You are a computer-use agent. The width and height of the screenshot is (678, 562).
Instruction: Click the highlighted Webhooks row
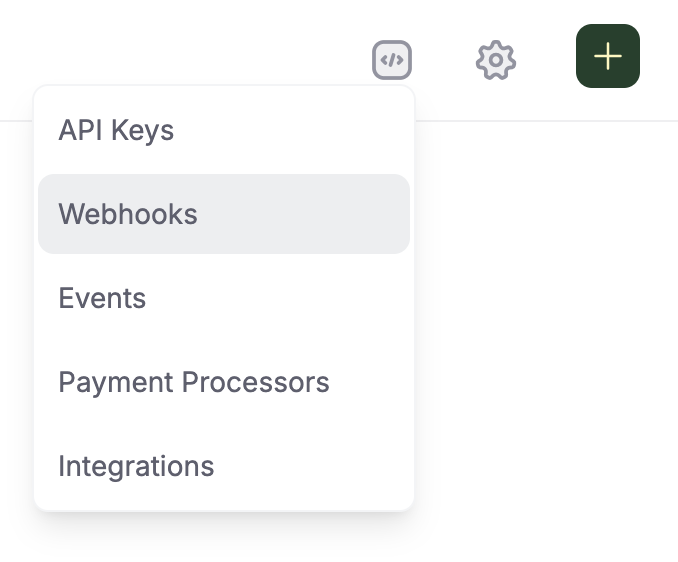pyautogui.click(x=224, y=214)
